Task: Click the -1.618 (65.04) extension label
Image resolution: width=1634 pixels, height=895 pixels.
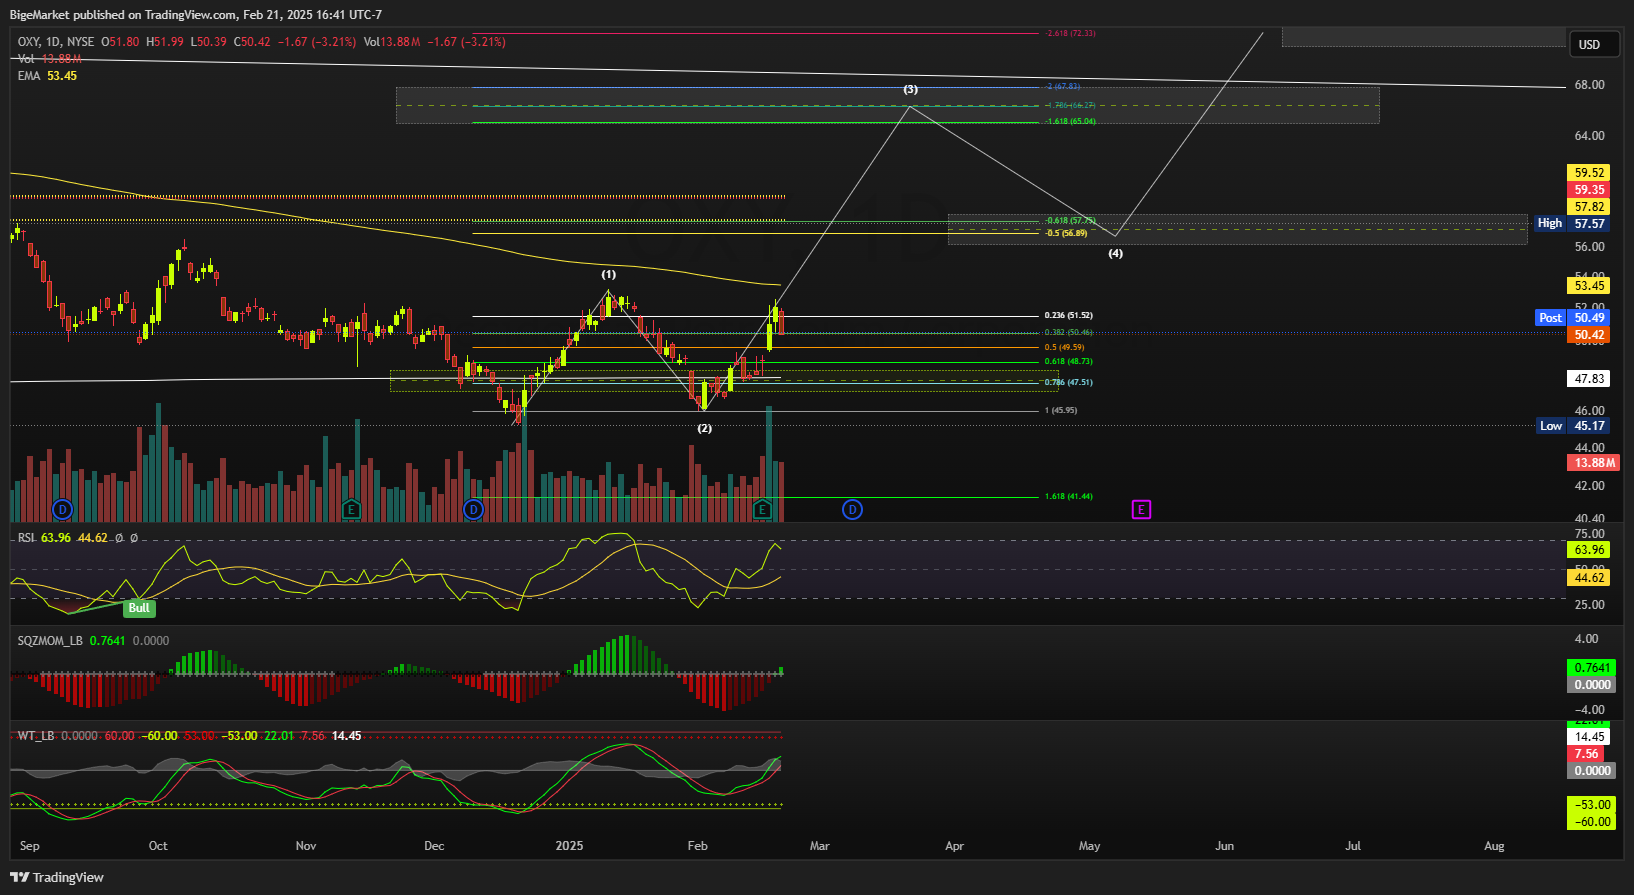Action: (x=1070, y=122)
